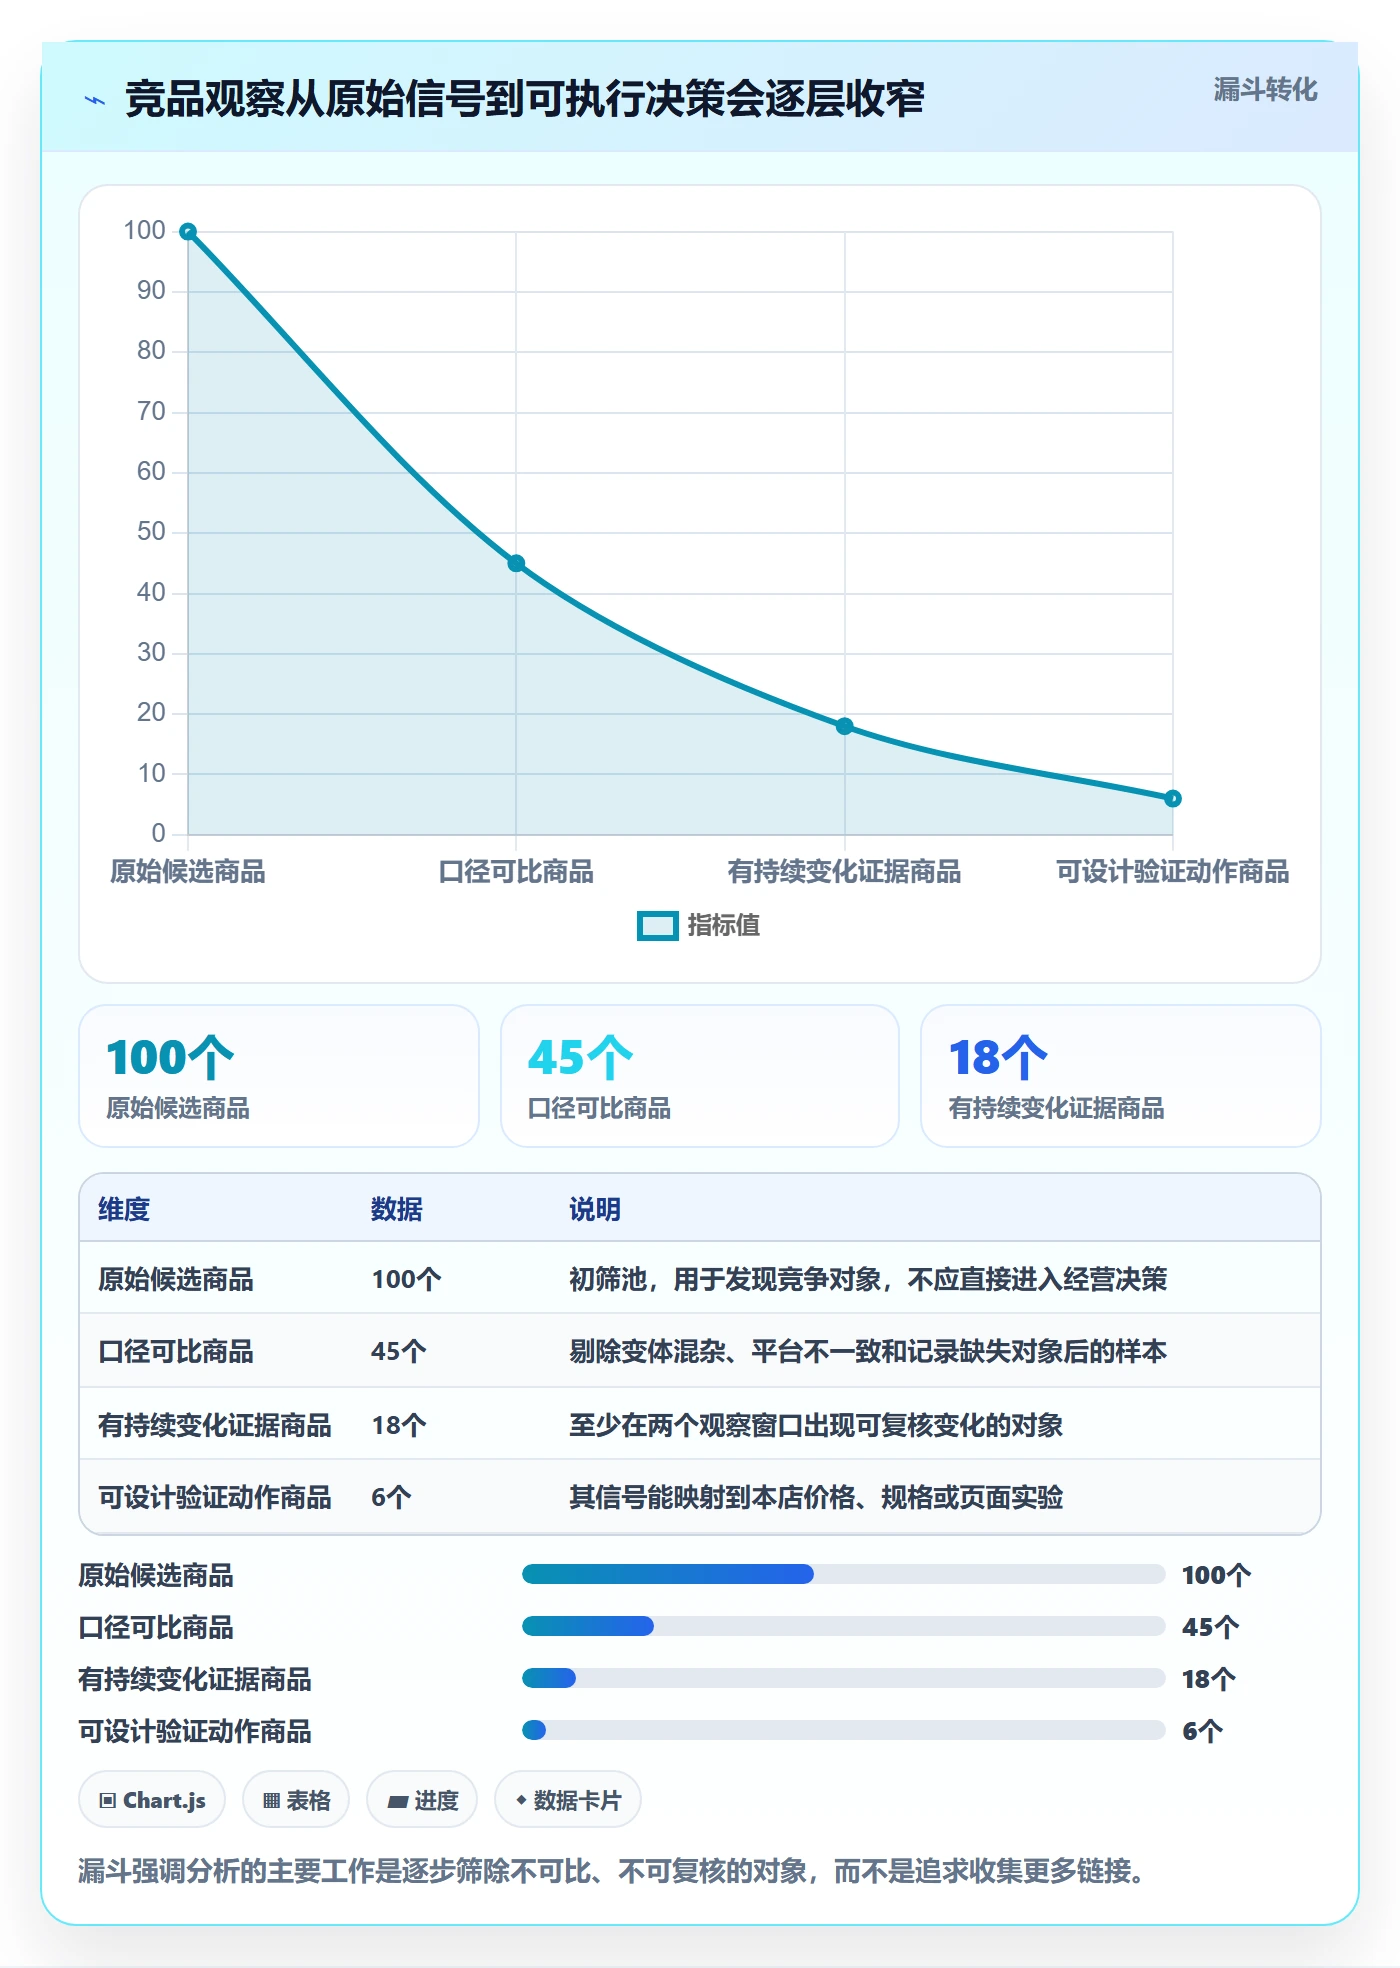Image resolution: width=1400 pixels, height=1968 pixels.
Task: Click the diamond icon in 数据卡片 chip
Action: 521,1800
